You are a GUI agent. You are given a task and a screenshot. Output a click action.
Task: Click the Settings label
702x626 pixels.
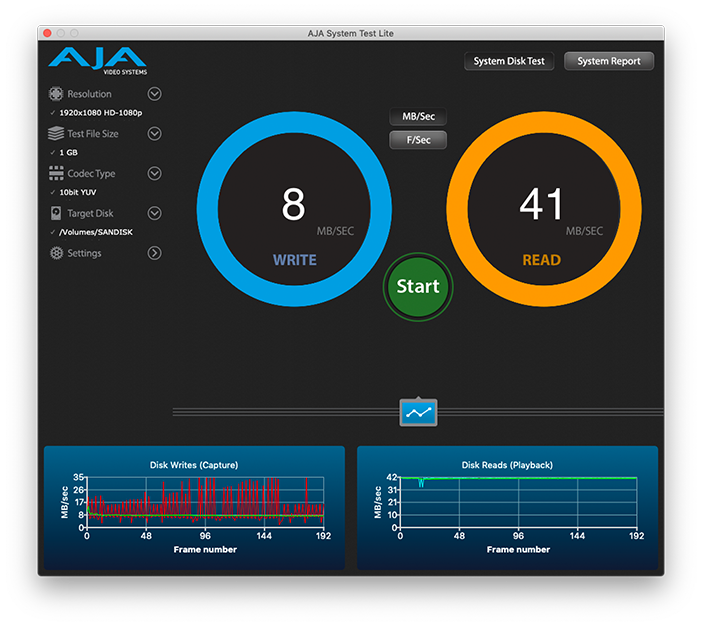pyautogui.click(x=84, y=253)
